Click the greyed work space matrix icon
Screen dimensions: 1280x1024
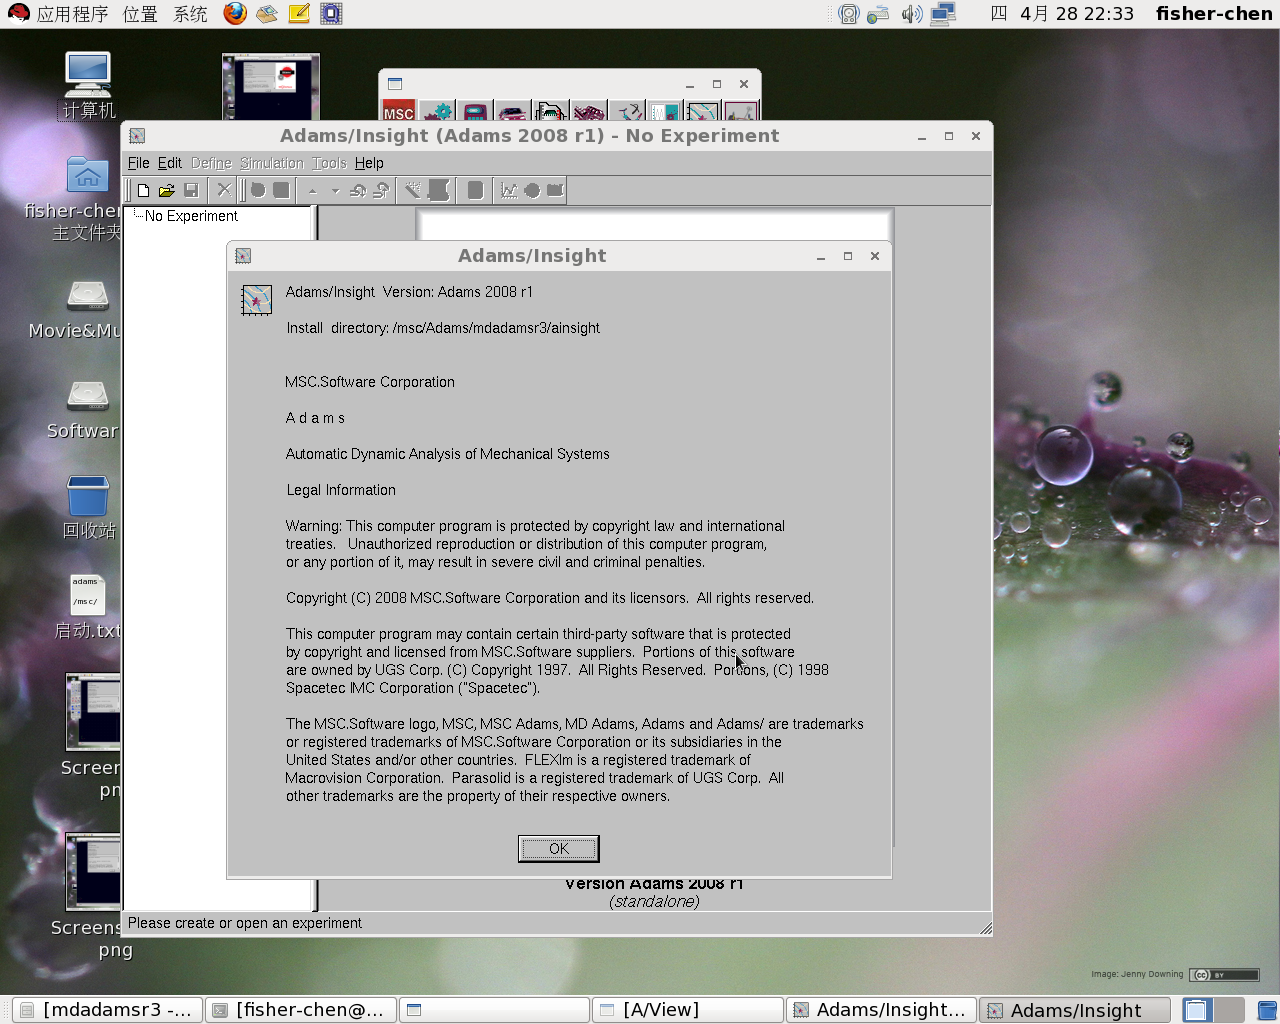point(438,190)
